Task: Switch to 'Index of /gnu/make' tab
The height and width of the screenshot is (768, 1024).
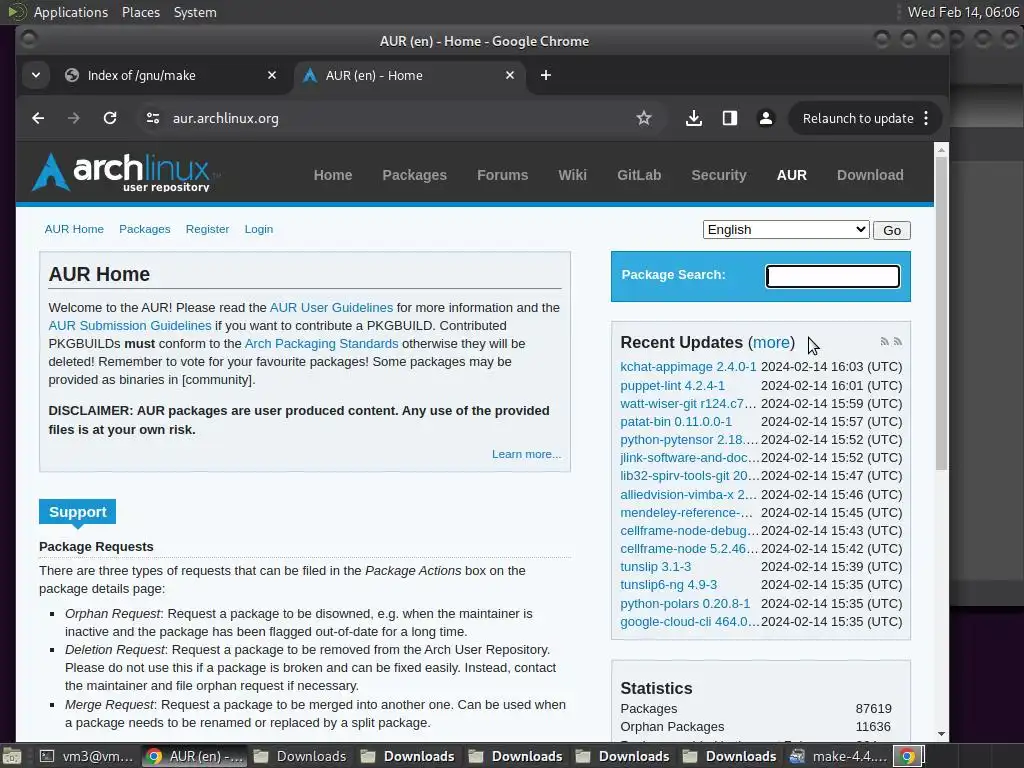Action: [x=142, y=75]
